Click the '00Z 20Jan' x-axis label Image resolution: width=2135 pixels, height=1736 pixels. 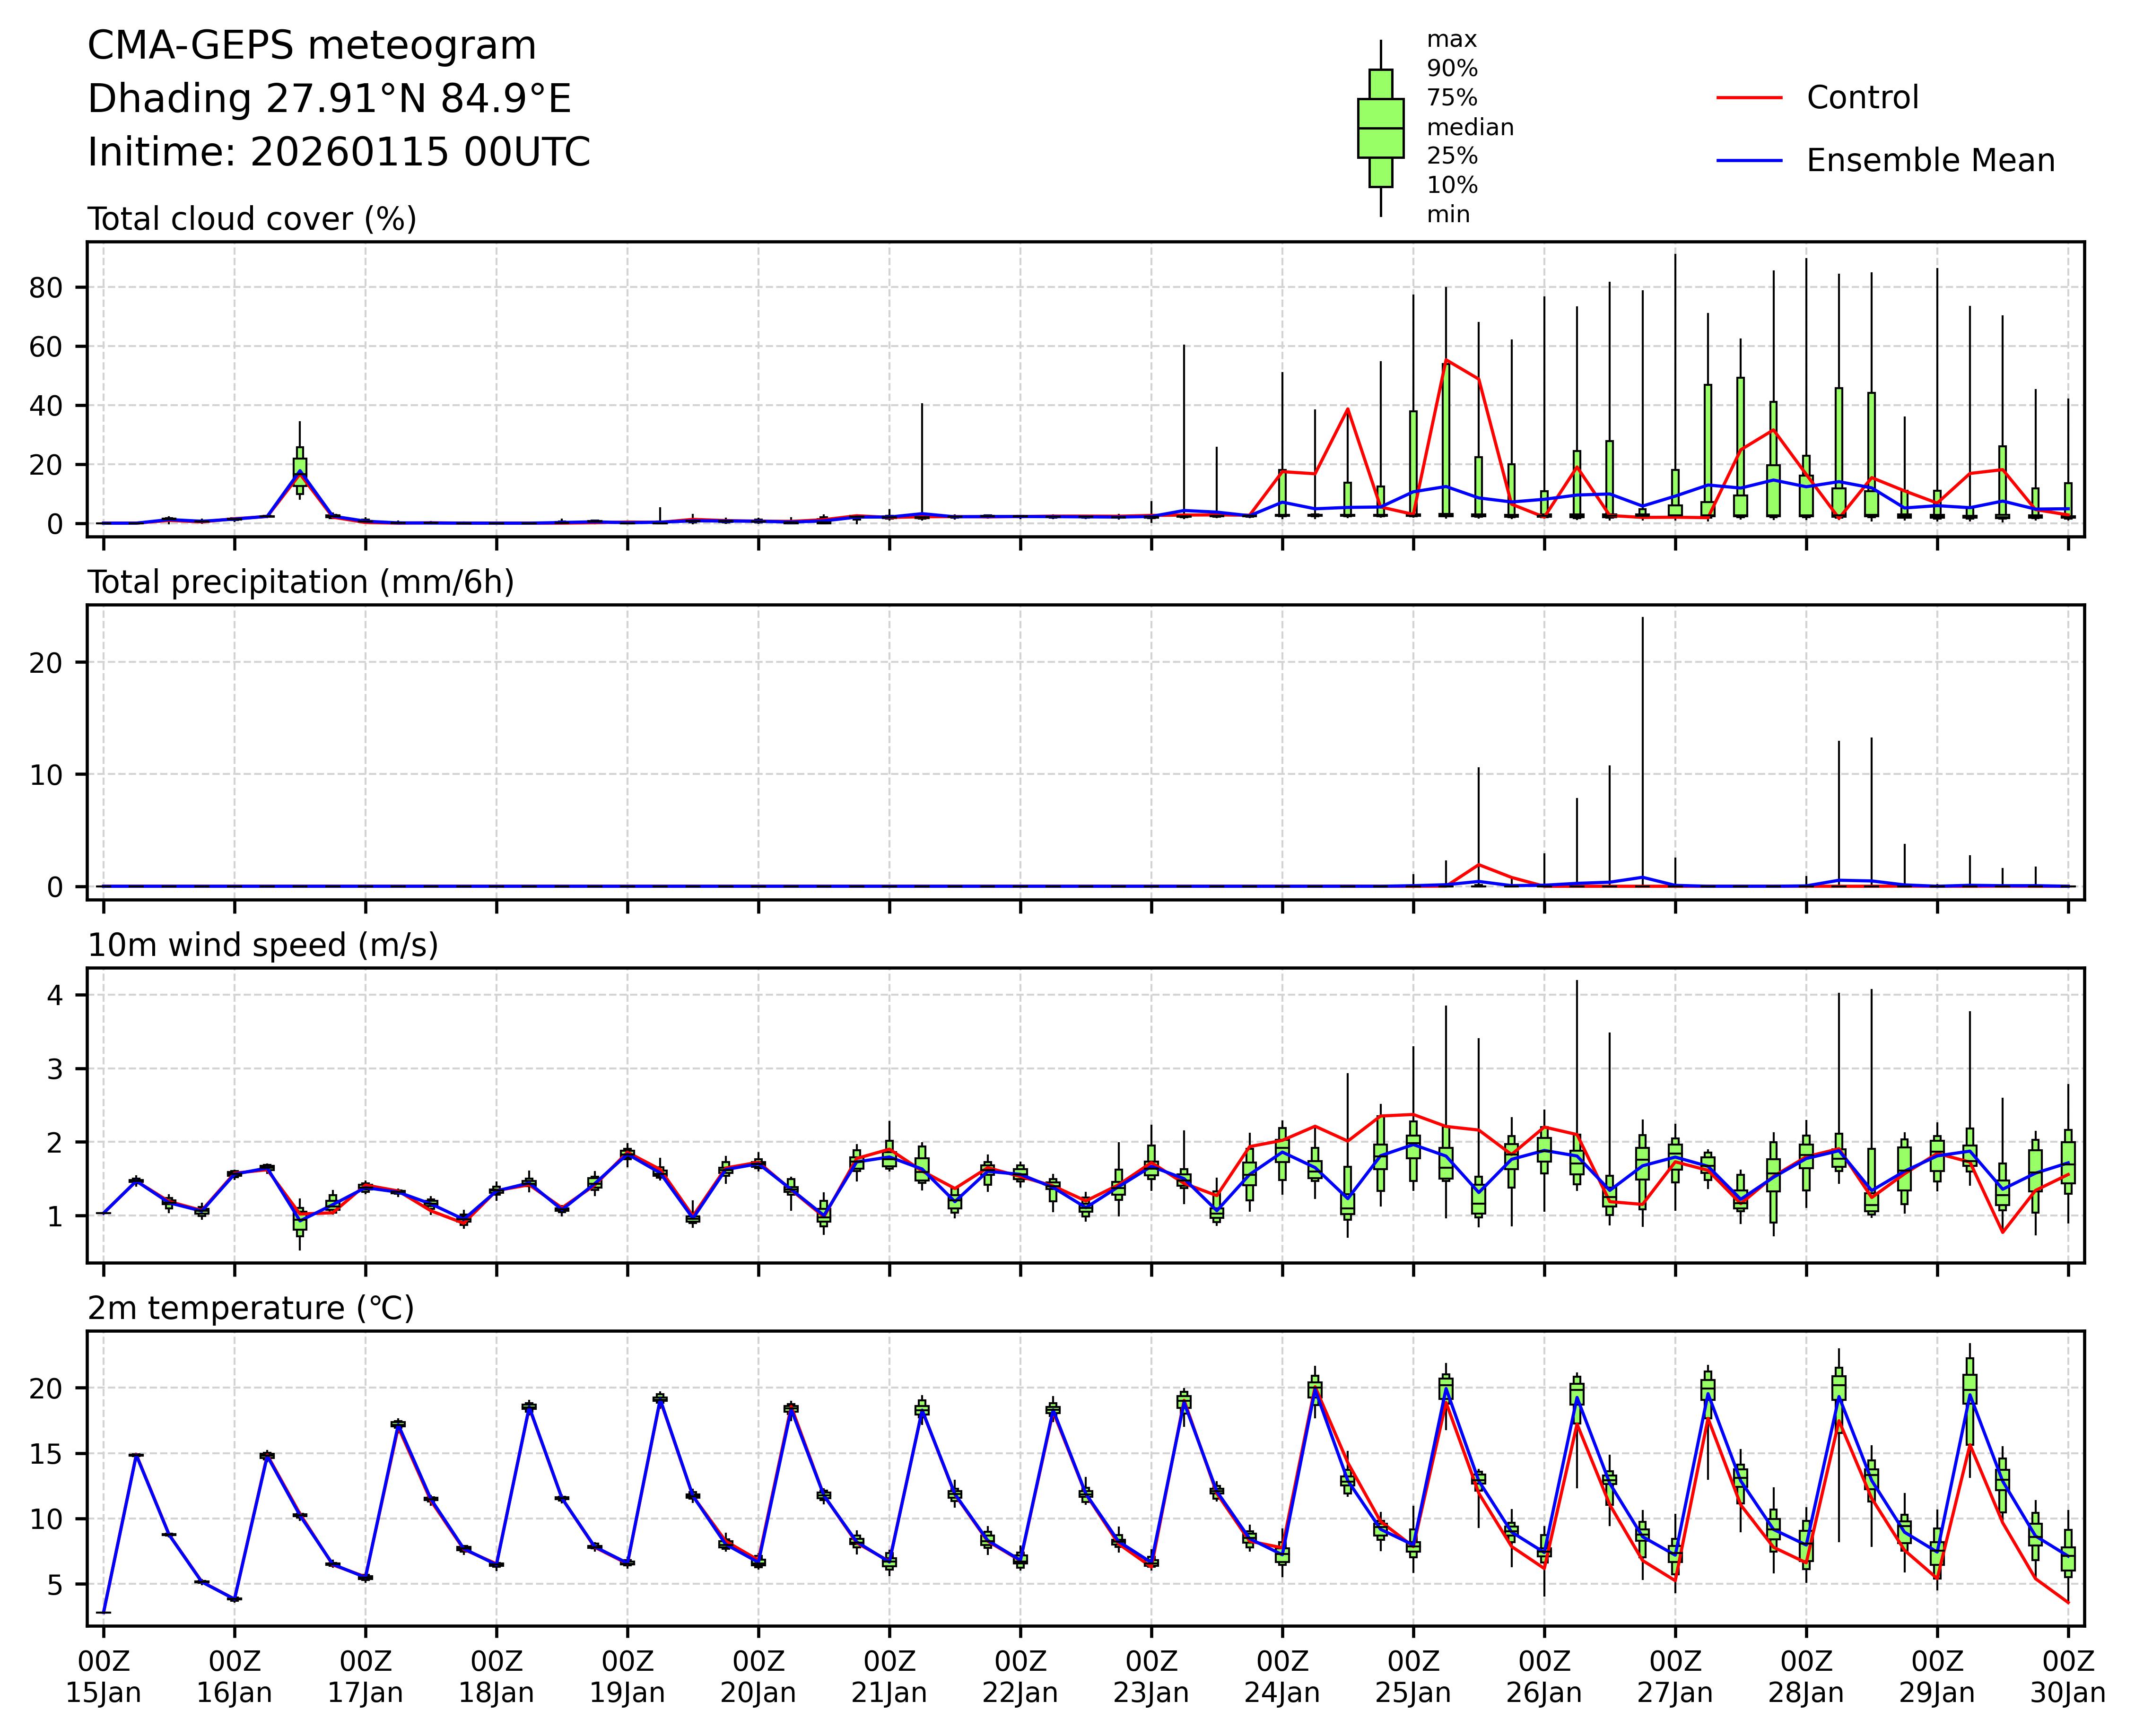[758, 1677]
